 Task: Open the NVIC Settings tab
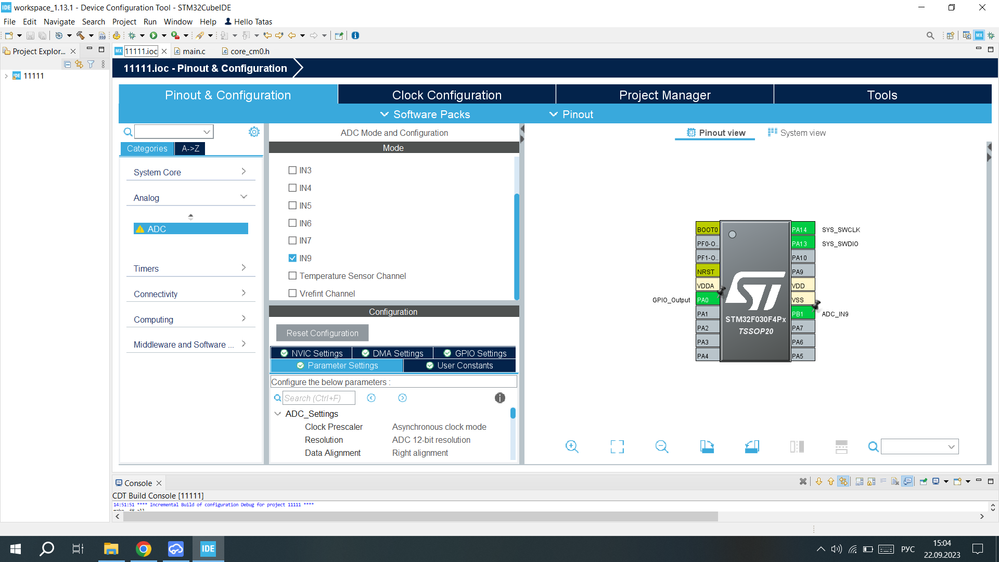pos(312,353)
